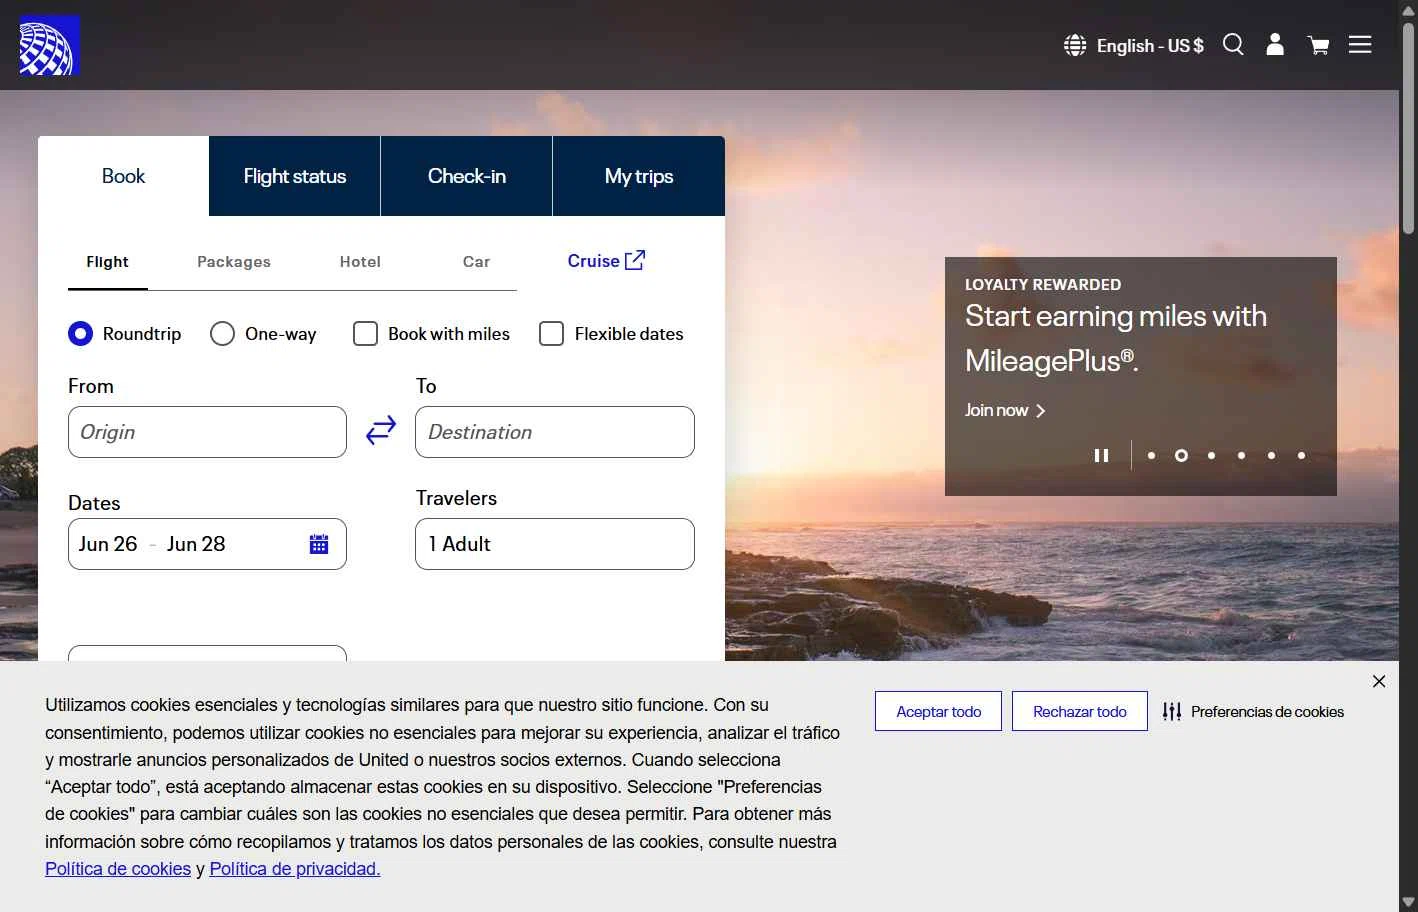Image resolution: width=1418 pixels, height=912 pixels.
Task: Click the page vertical scrollbar thumb
Action: point(1408,128)
